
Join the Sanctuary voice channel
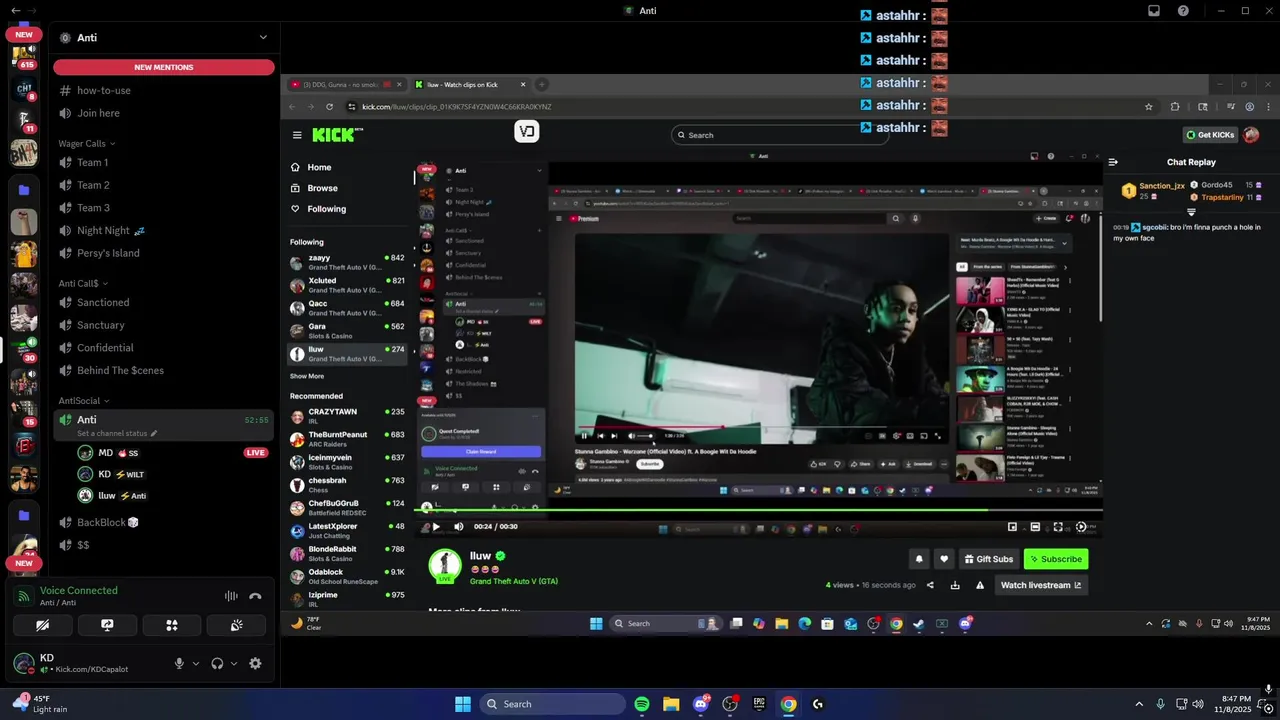pyautogui.click(x=101, y=325)
